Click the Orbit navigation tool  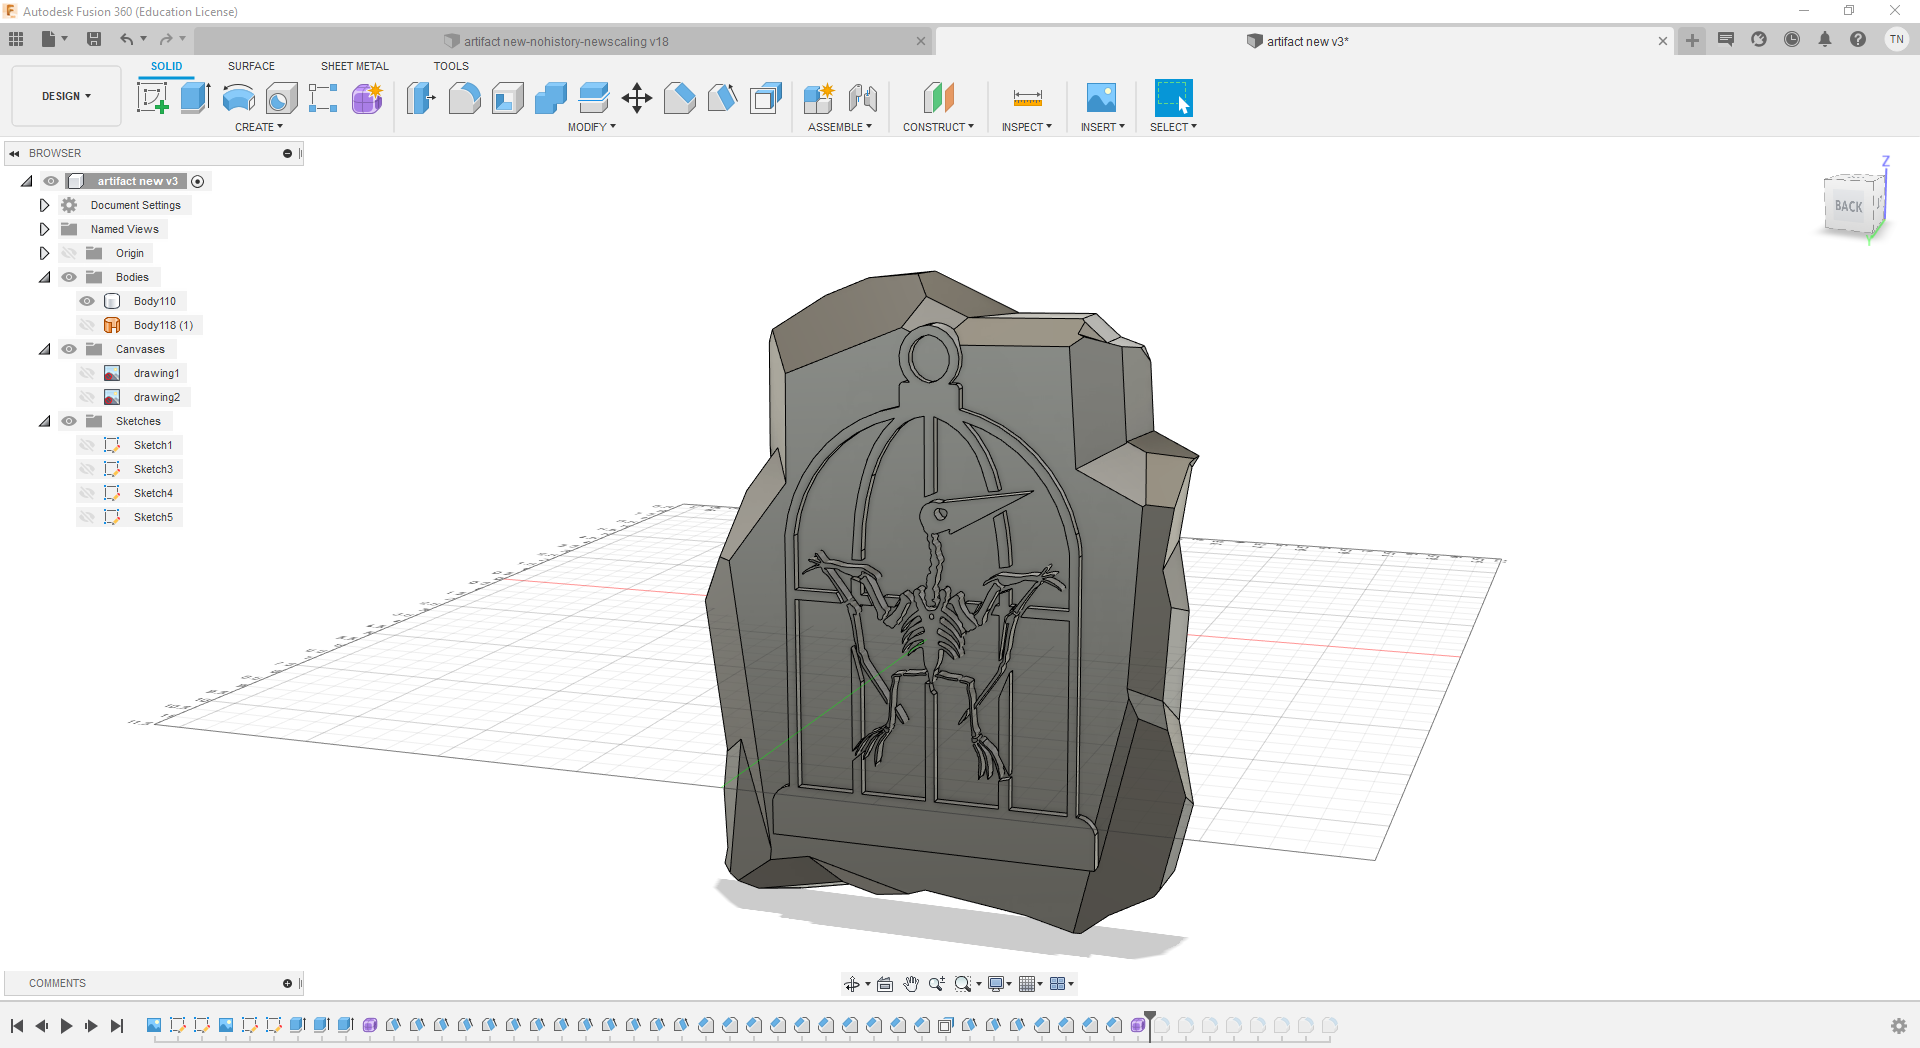tap(851, 984)
